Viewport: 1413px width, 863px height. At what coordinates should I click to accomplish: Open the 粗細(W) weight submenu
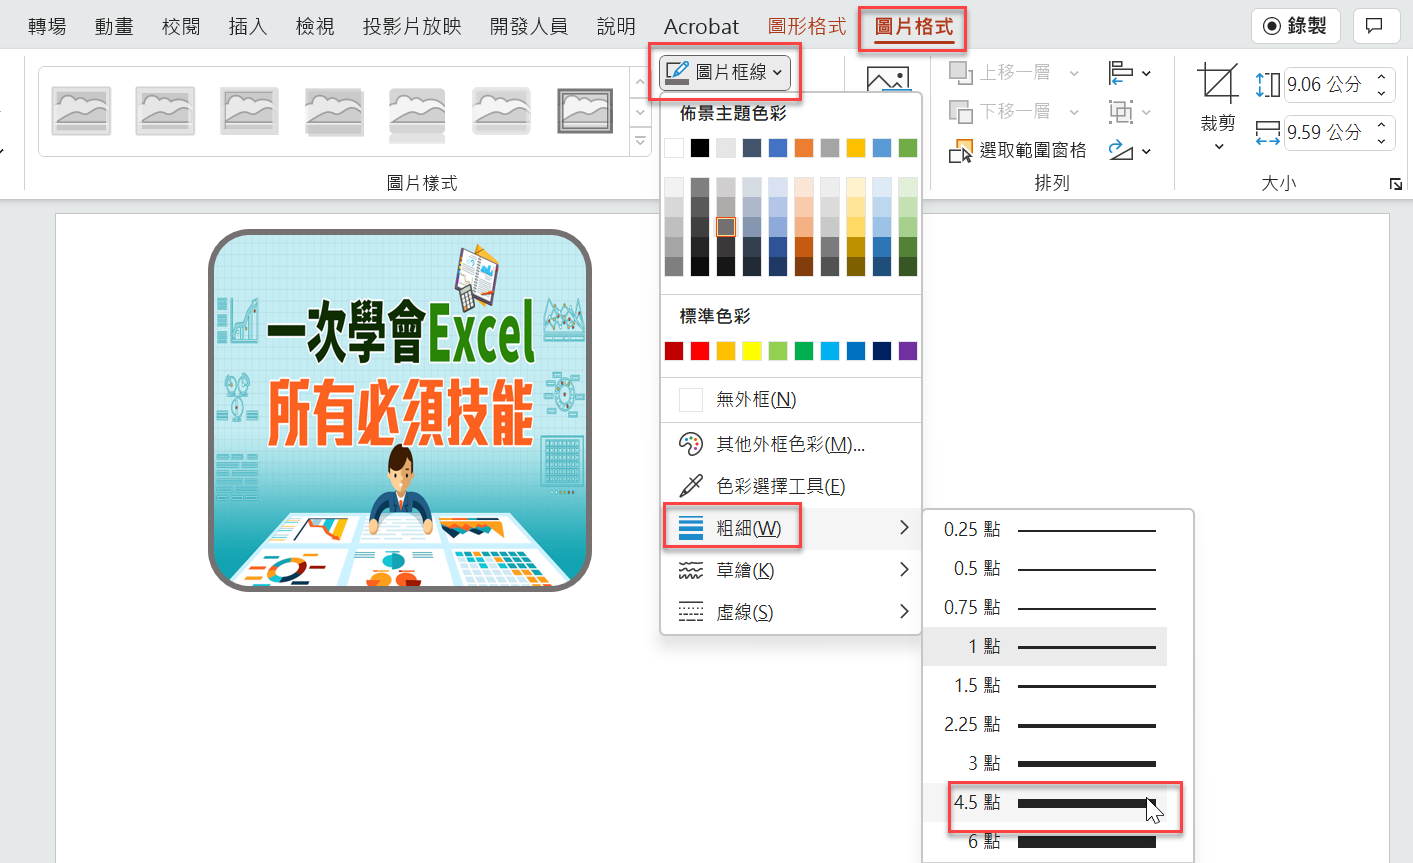(x=790, y=528)
